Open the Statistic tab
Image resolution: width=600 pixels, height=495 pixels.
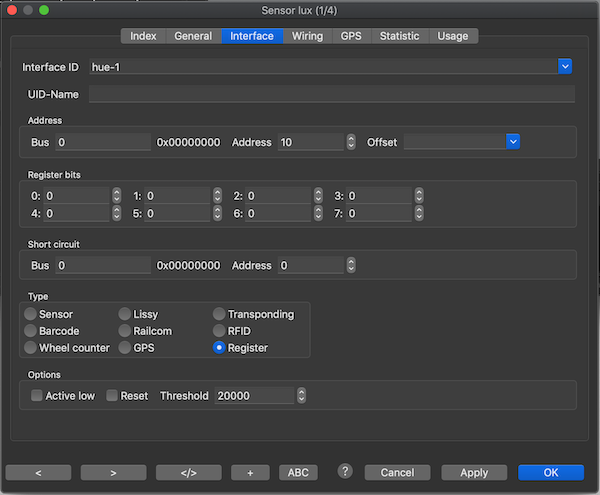click(399, 36)
